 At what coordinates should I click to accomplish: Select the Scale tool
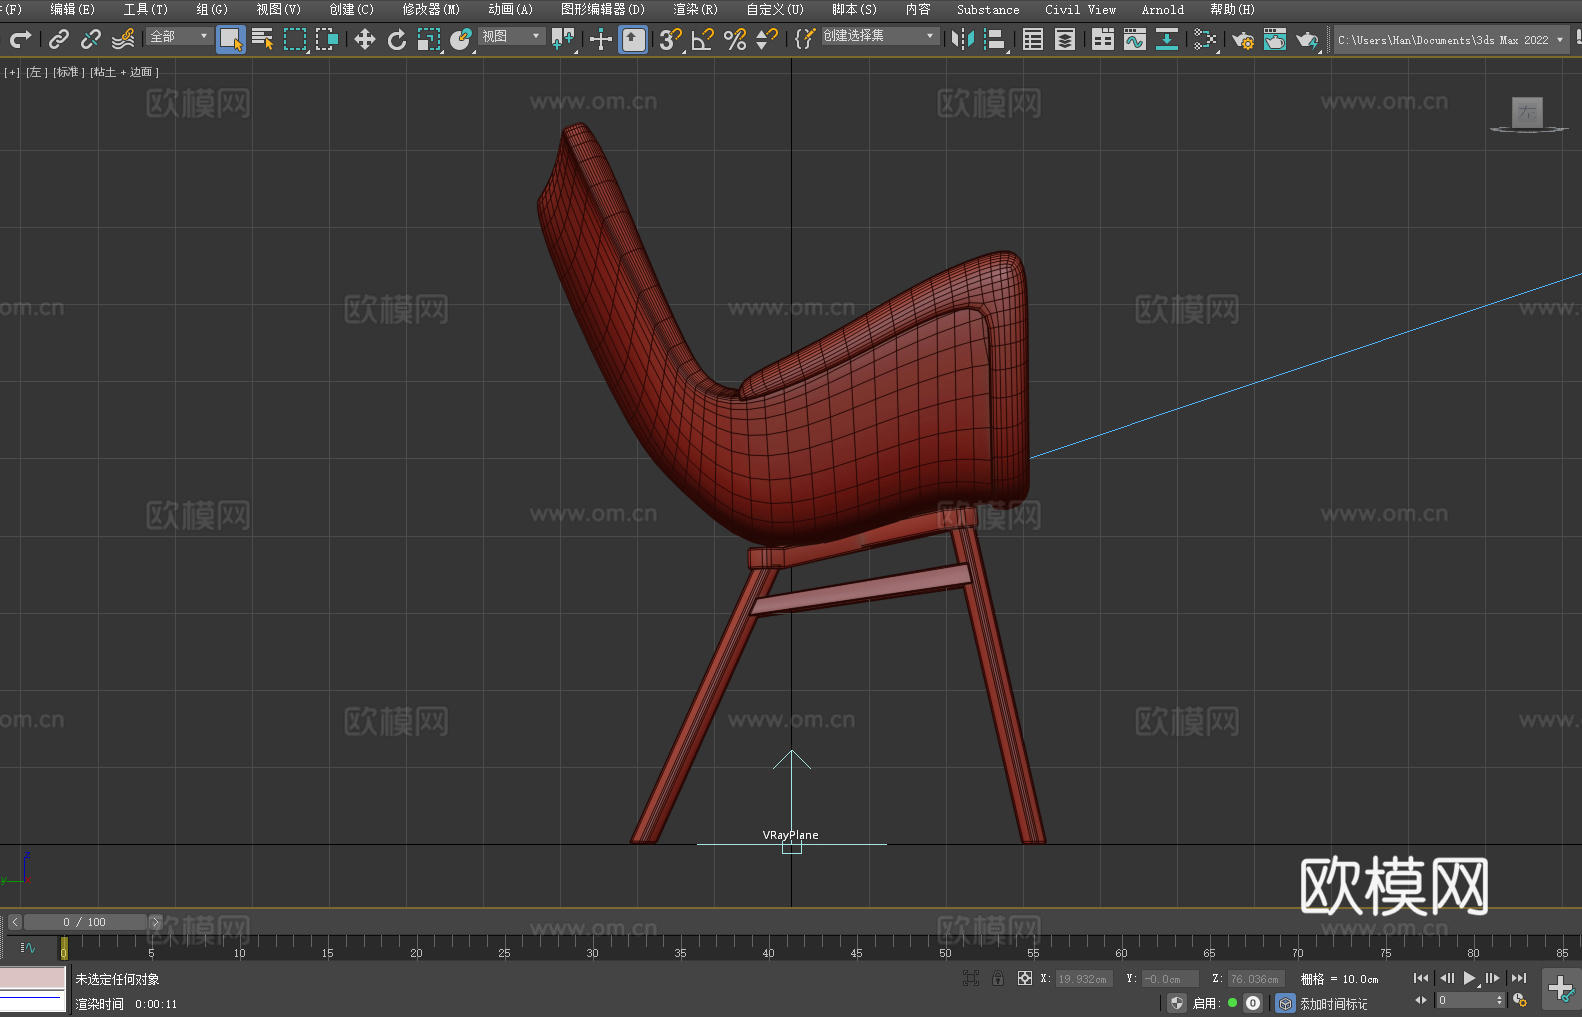[x=429, y=39]
